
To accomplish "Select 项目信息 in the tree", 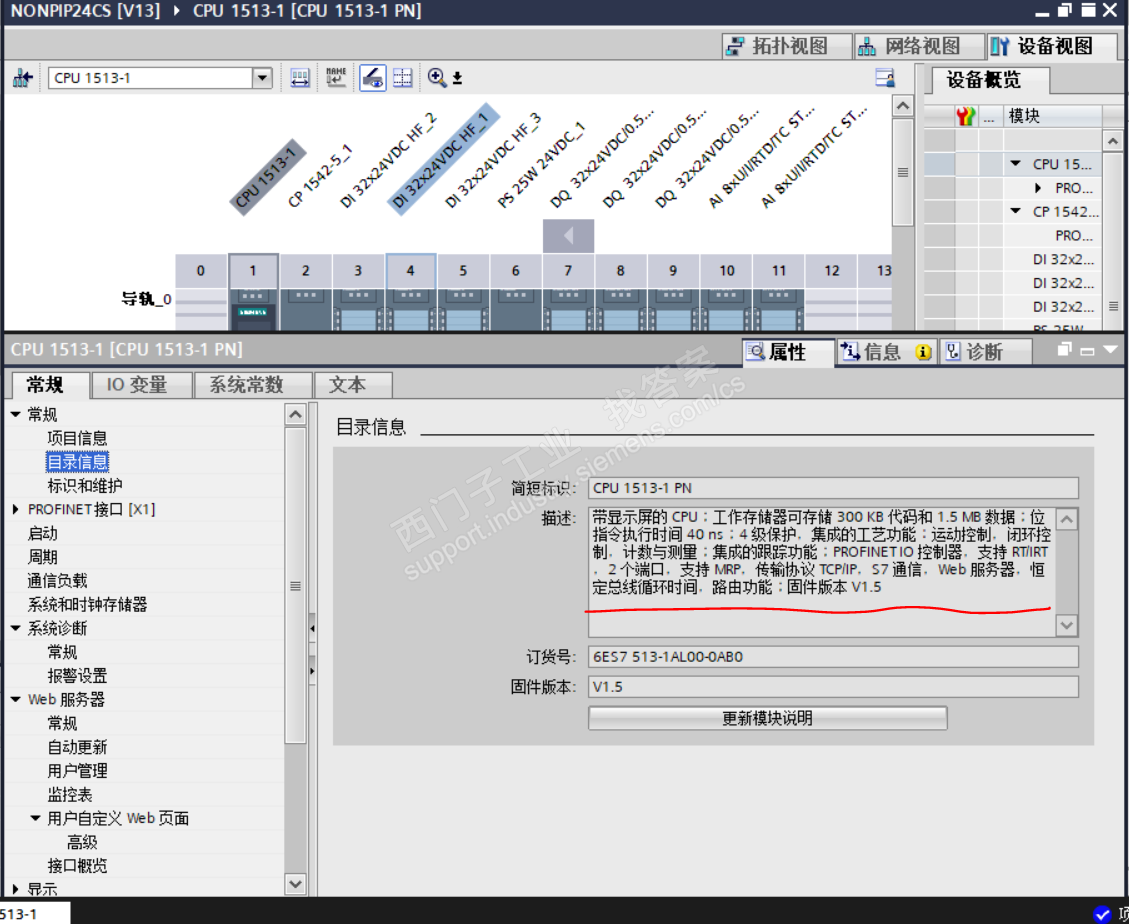I will pyautogui.click(x=77, y=438).
